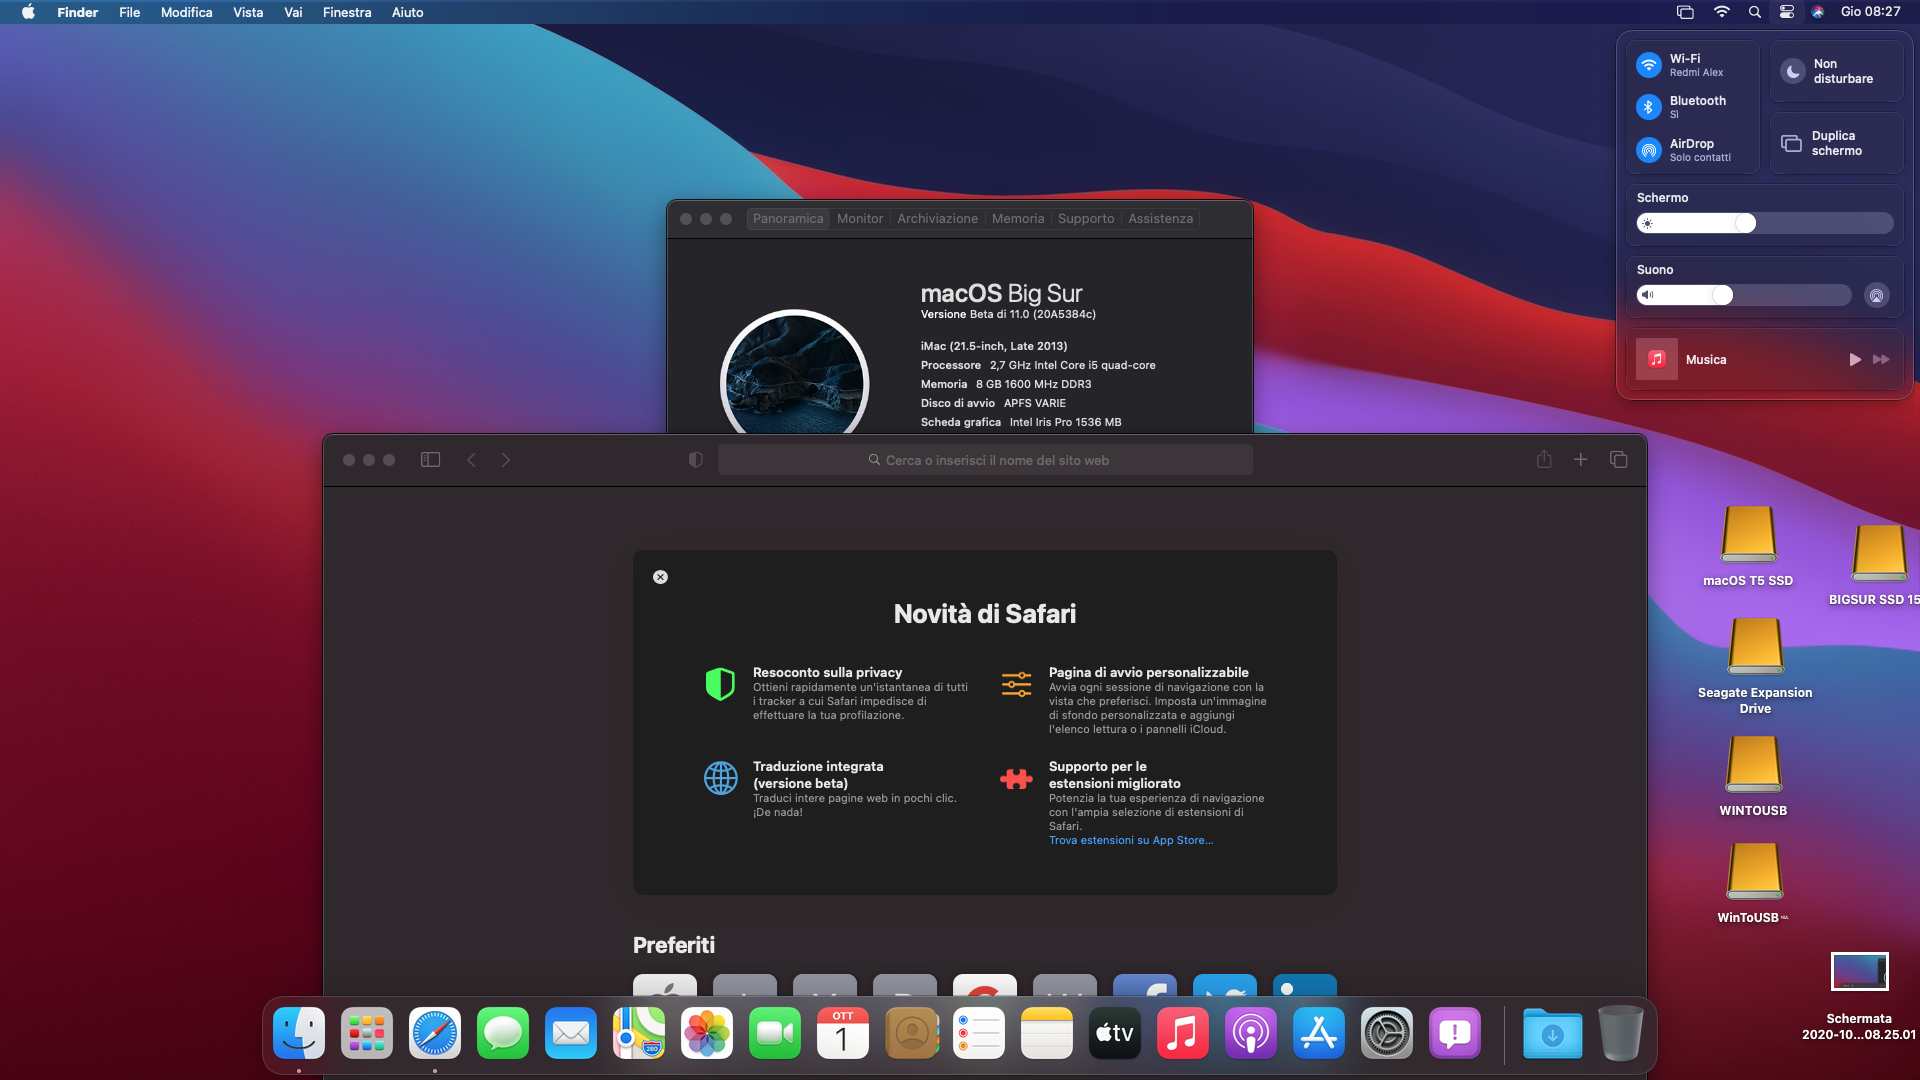Open Music app in the Dock
The image size is (1920, 1080).
pyautogui.click(x=1183, y=1033)
